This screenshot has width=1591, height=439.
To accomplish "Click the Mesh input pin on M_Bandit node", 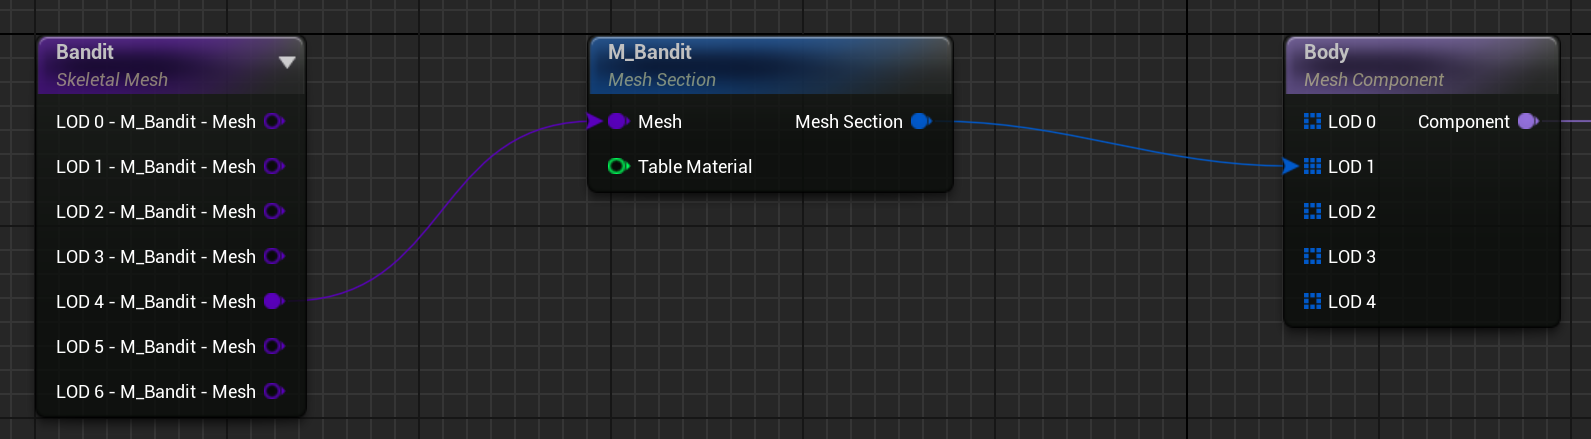I will pos(618,122).
